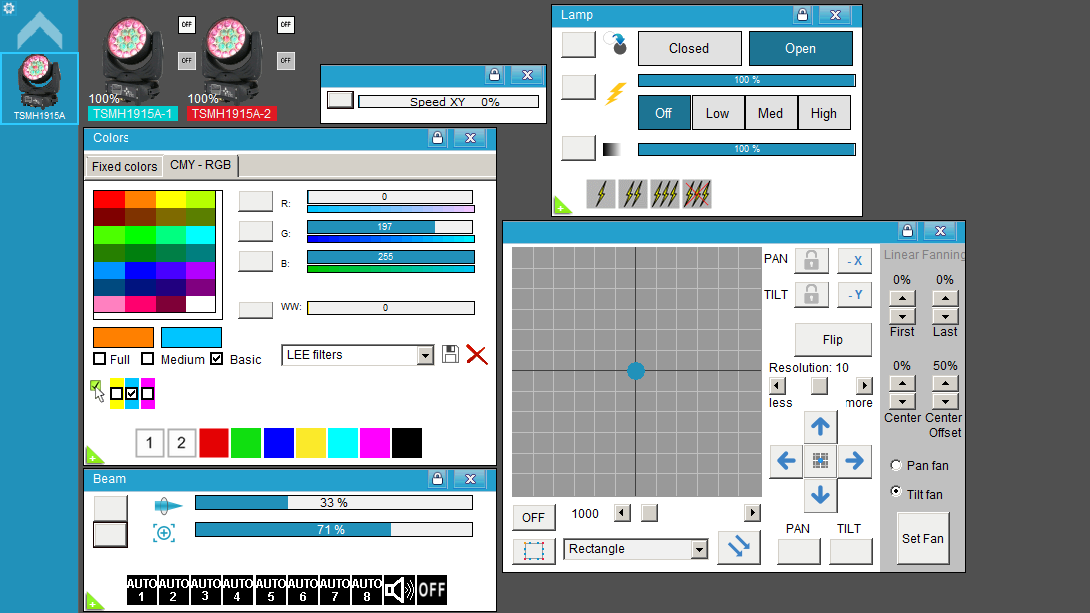Viewport: 1090px width, 613px height.
Task: Adjust the B slider showing 255
Action: pyautogui.click(x=390, y=256)
